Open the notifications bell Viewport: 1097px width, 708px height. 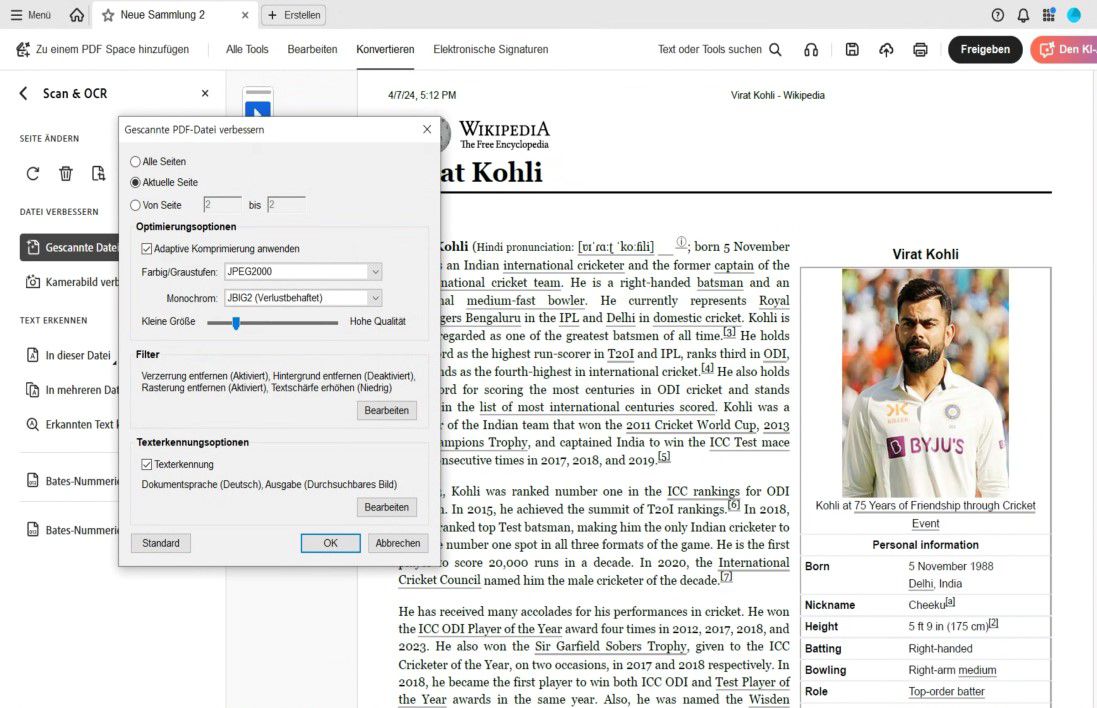click(1022, 14)
